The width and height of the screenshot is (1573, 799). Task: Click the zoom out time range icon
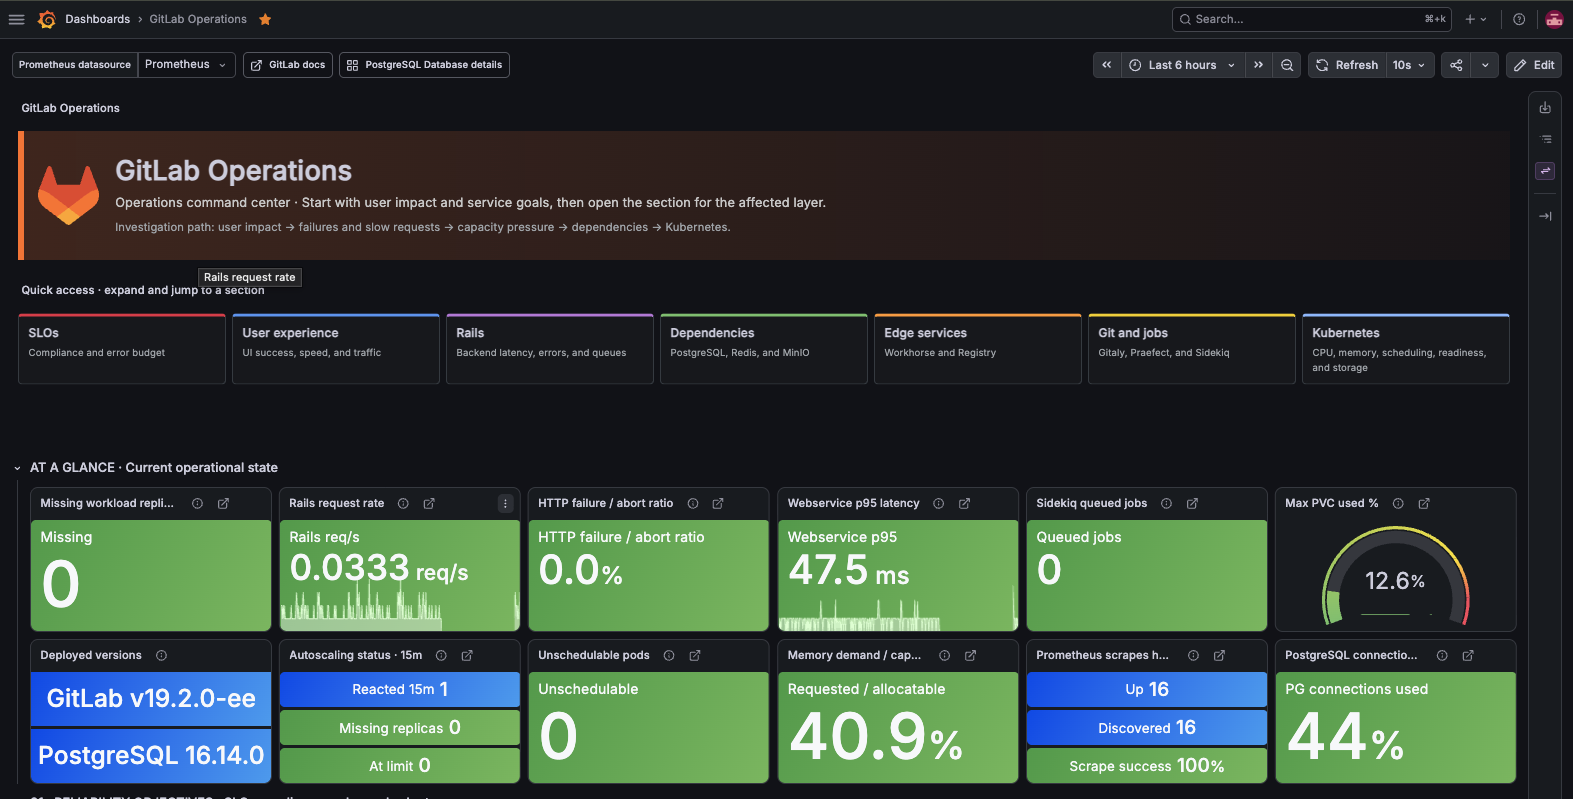click(1287, 65)
